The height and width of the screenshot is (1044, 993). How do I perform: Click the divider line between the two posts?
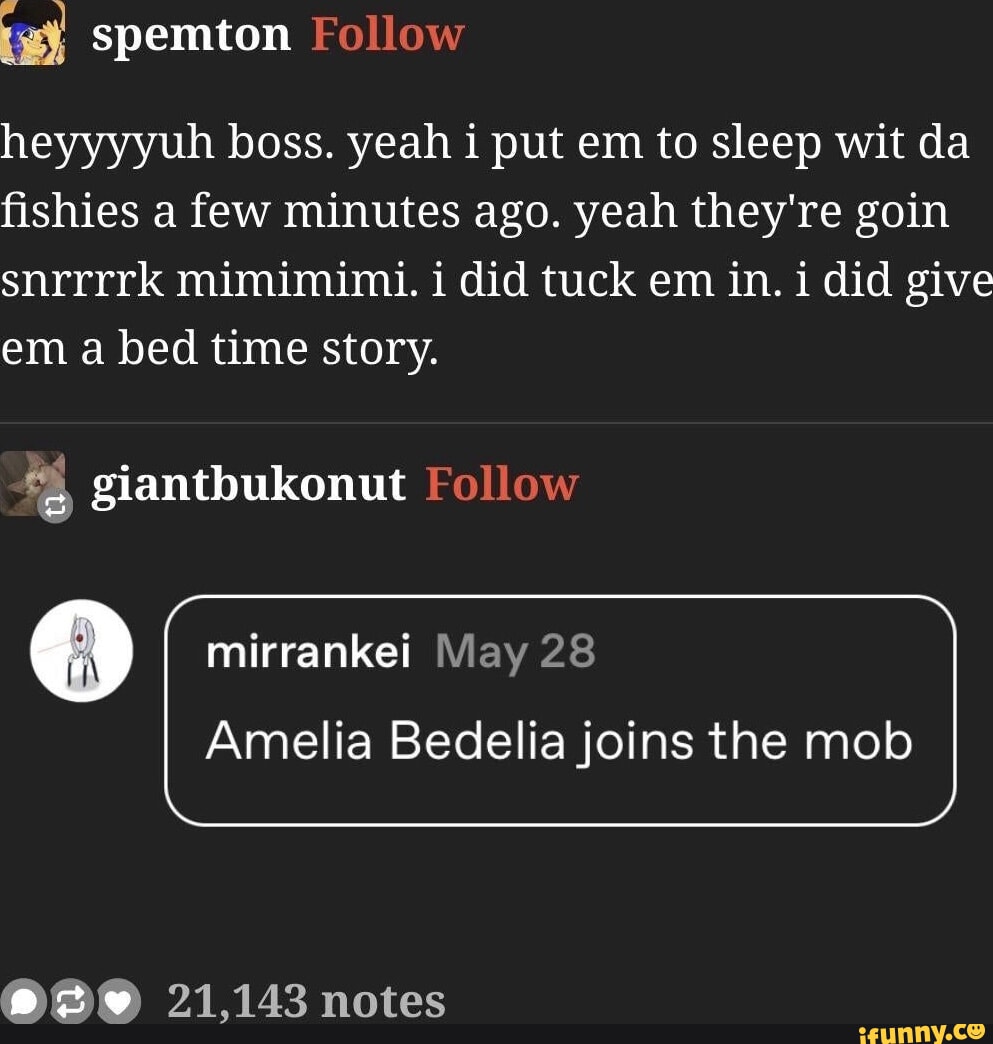(x=496, y=423)
